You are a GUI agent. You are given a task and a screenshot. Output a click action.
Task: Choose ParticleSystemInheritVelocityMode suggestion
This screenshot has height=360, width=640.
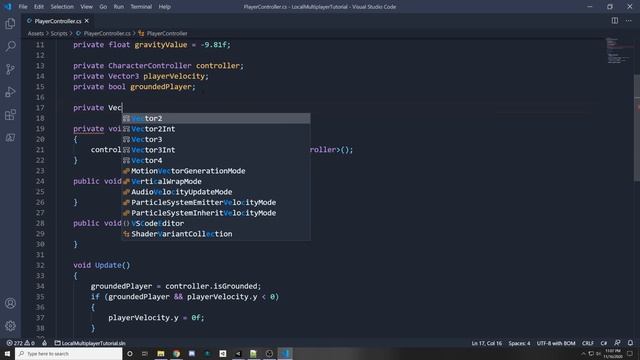(216, 213)
